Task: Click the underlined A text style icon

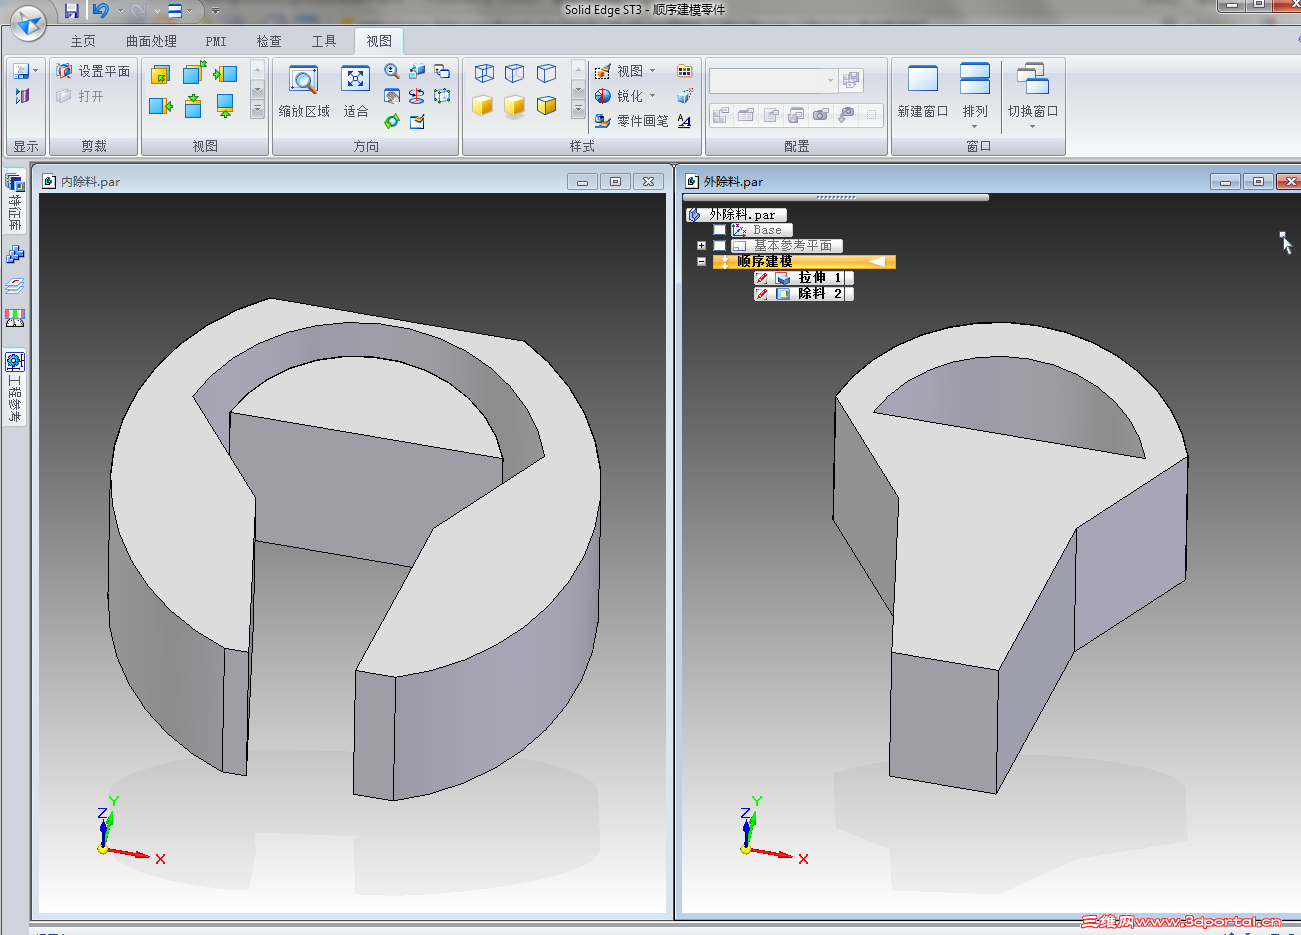Action: (x=684, y=121)
